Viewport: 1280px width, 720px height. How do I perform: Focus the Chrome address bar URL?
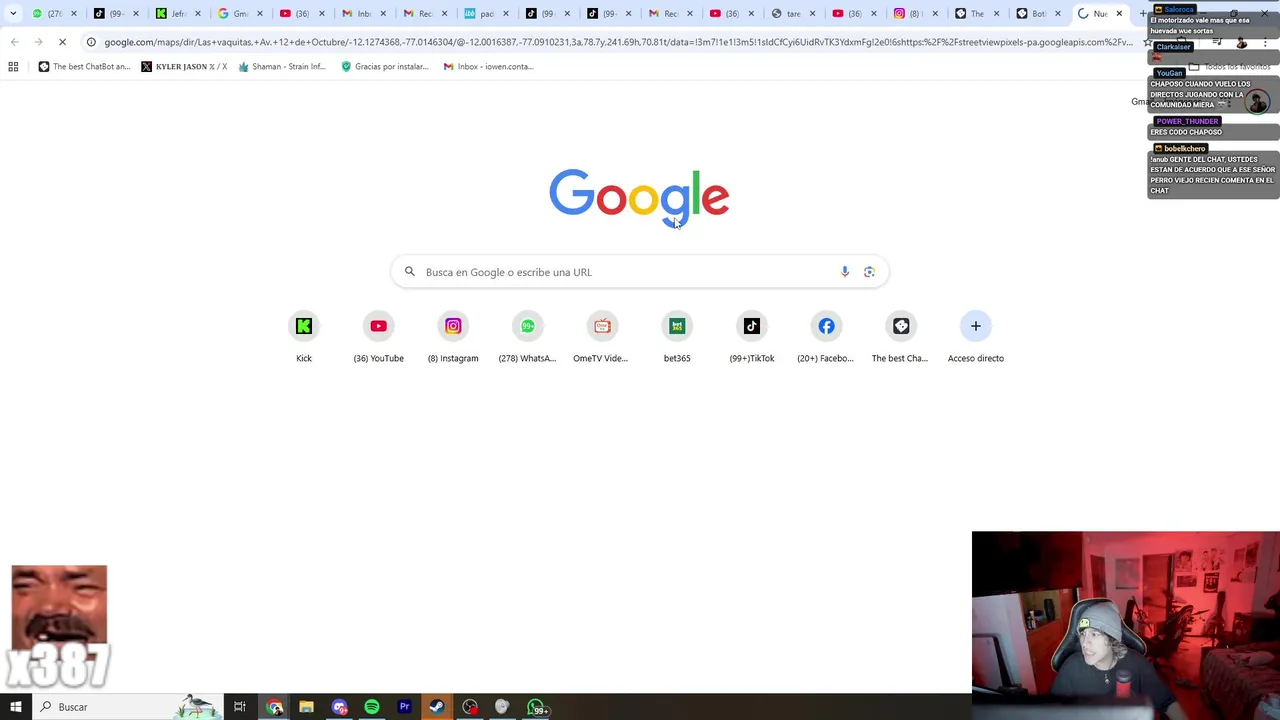pyautogui.click(x=618, y=42)
